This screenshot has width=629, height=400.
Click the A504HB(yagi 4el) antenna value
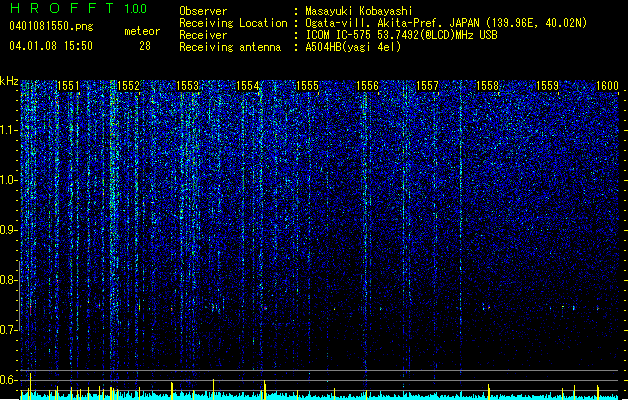coord(353,47)
